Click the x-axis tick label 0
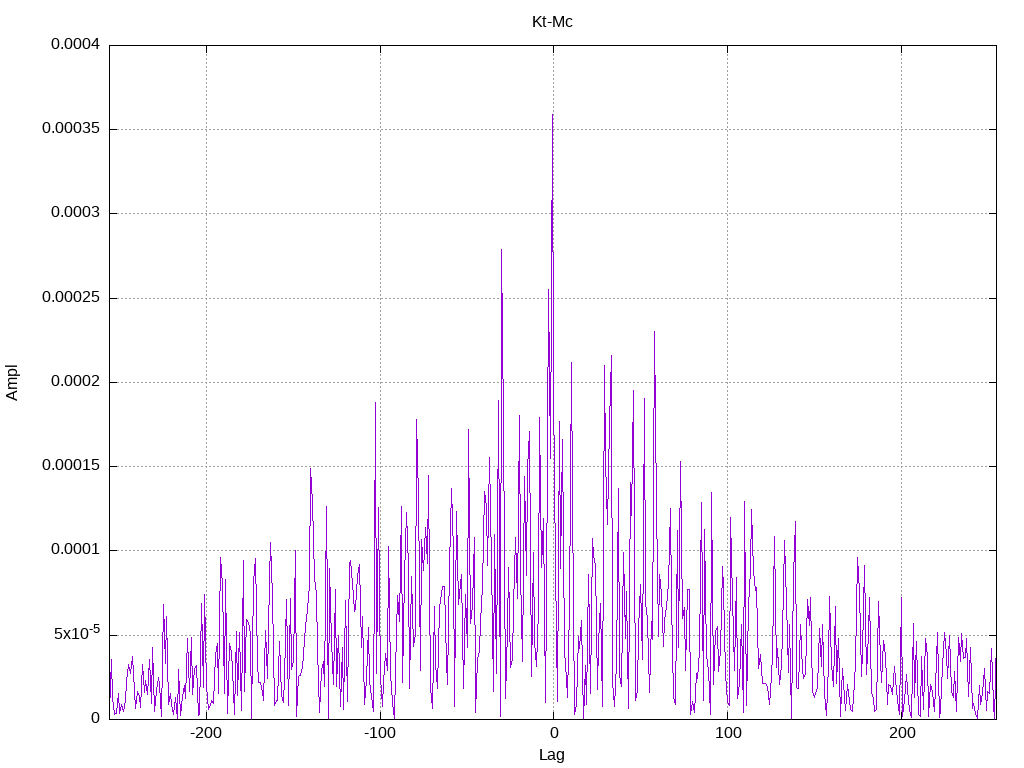 click(554, 733)
